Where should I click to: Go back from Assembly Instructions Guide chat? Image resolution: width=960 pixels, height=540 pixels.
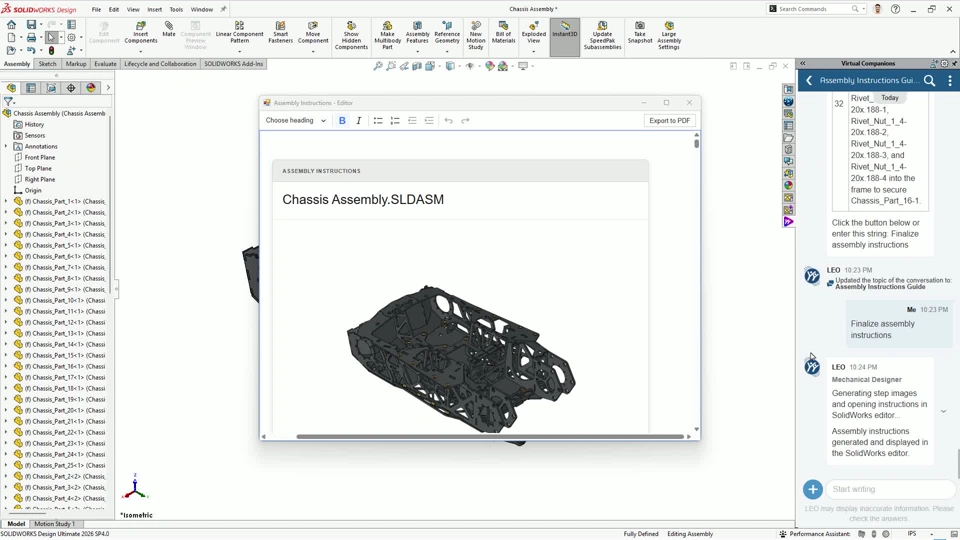(809, 80)
